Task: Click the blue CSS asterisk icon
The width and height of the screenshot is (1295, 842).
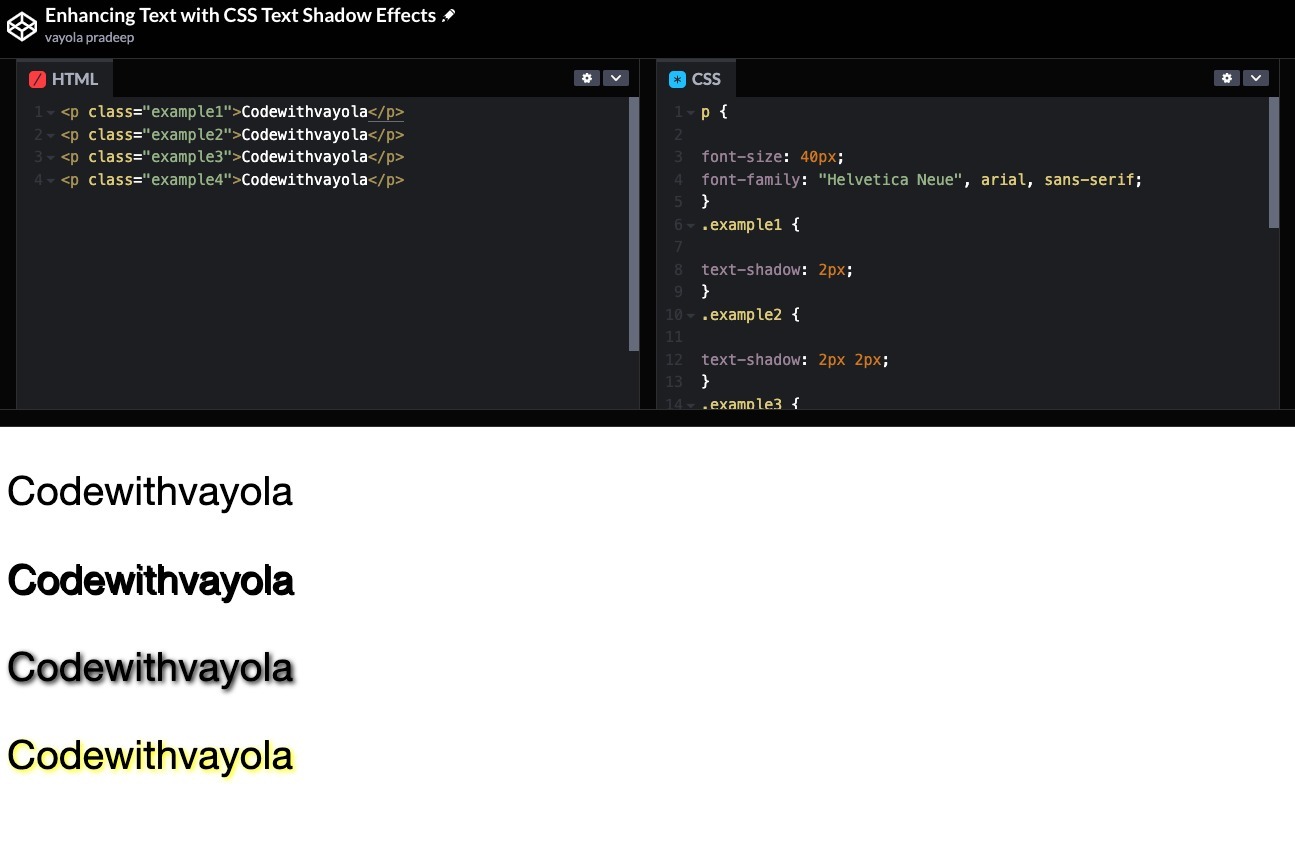Action: [678, 79]
